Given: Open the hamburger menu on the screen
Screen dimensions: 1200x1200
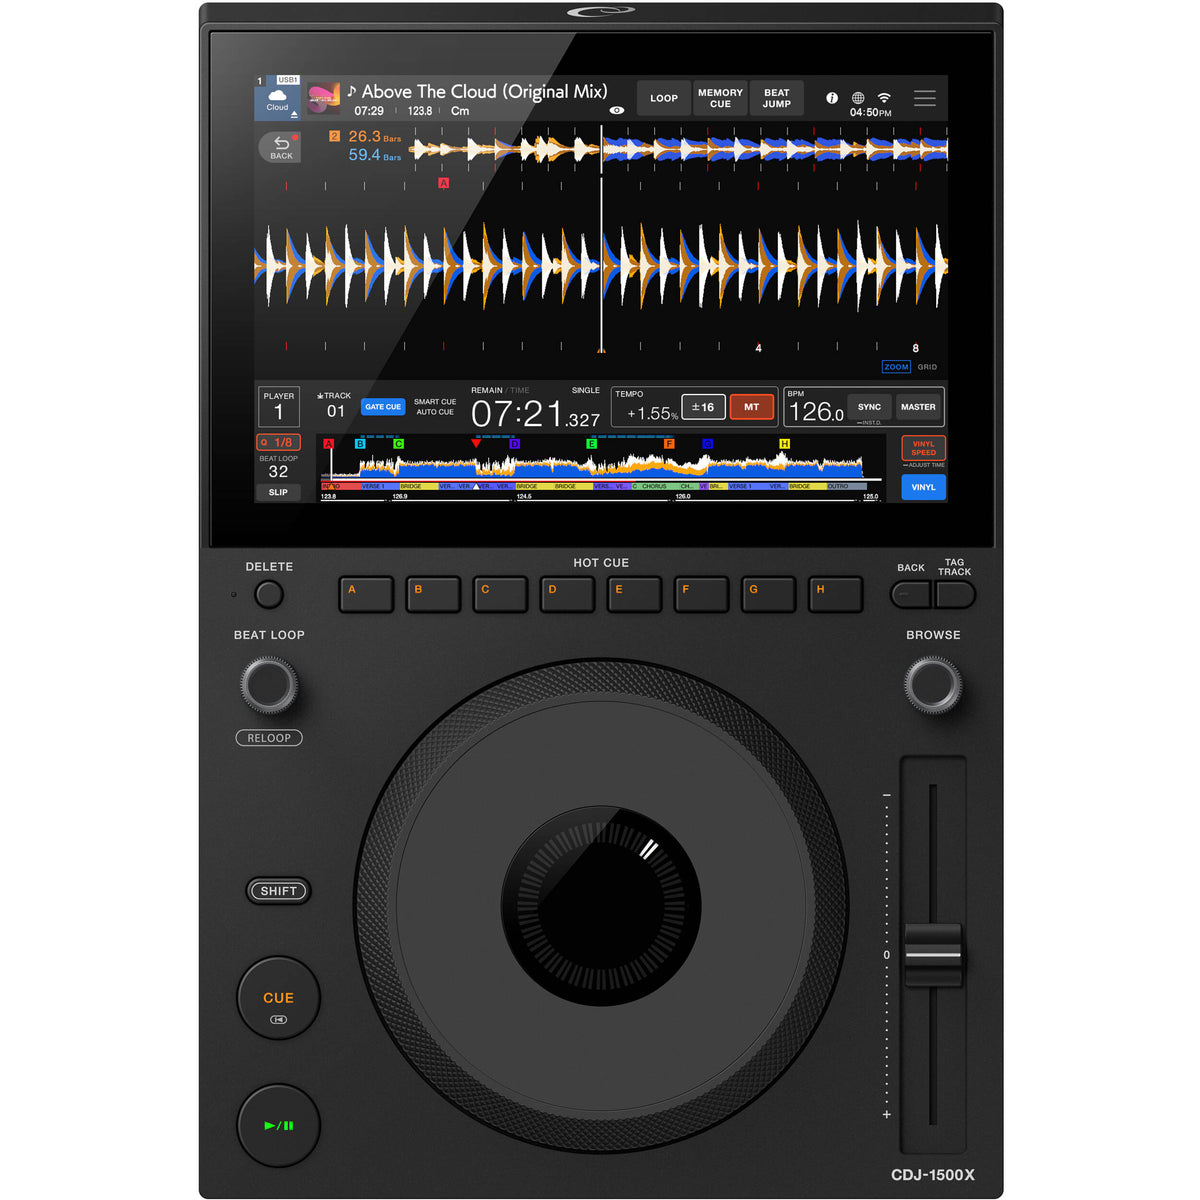Looking at the screenshot, I should tap(925, 98).
